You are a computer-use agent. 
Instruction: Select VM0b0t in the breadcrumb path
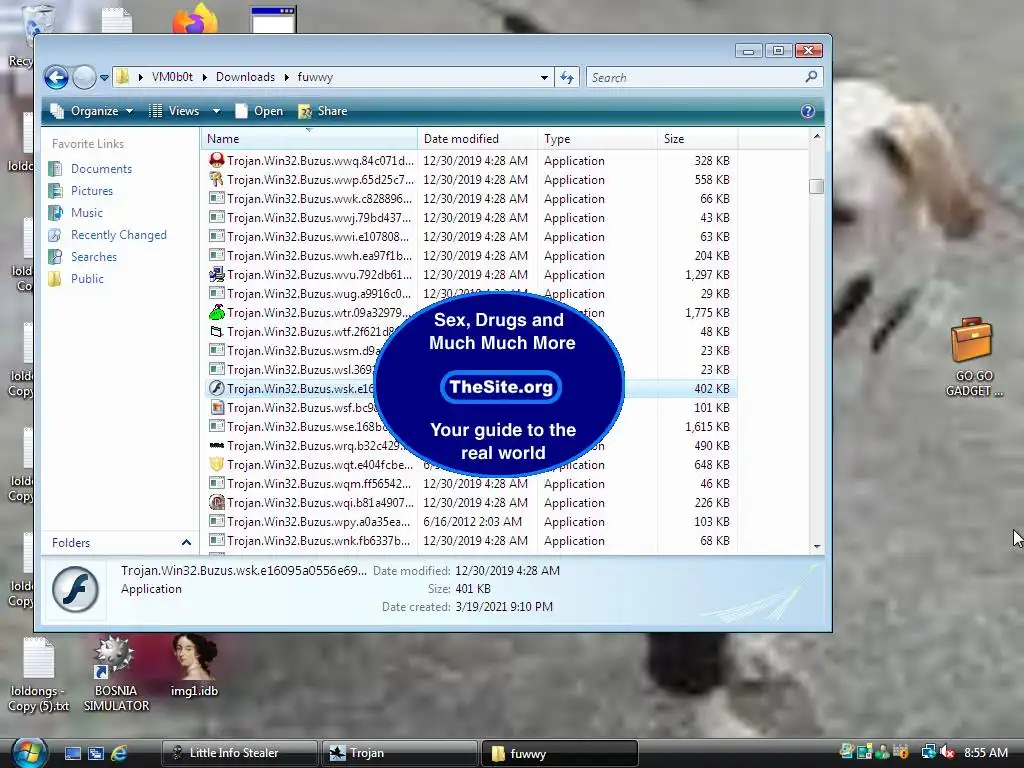172,77
